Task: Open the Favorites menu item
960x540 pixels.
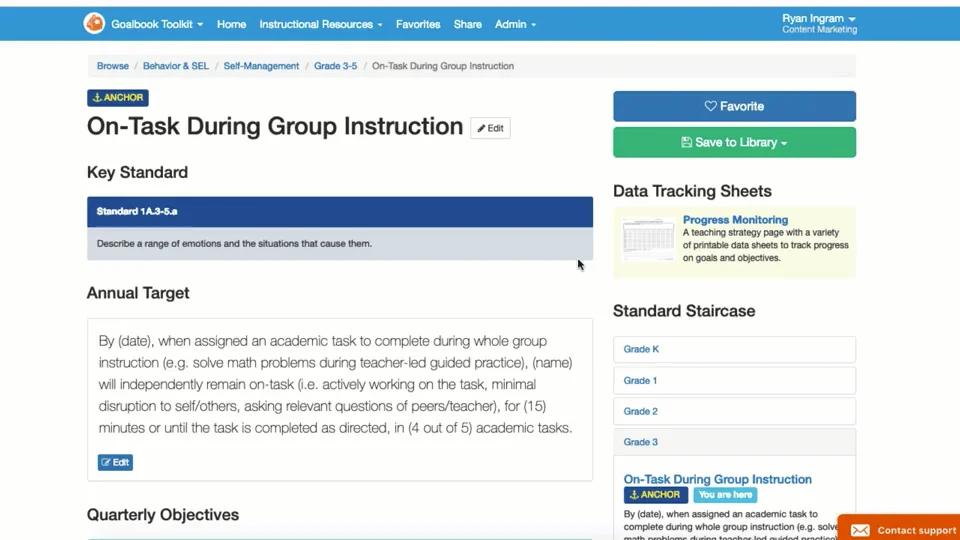Action: coord(418,24)
